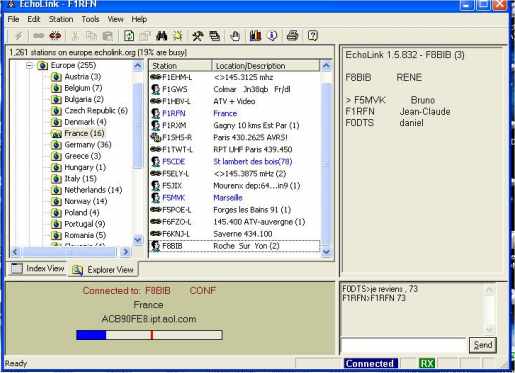
Task: Click the question-mark Help toolbar icon
Action: [x=313, y=36]
